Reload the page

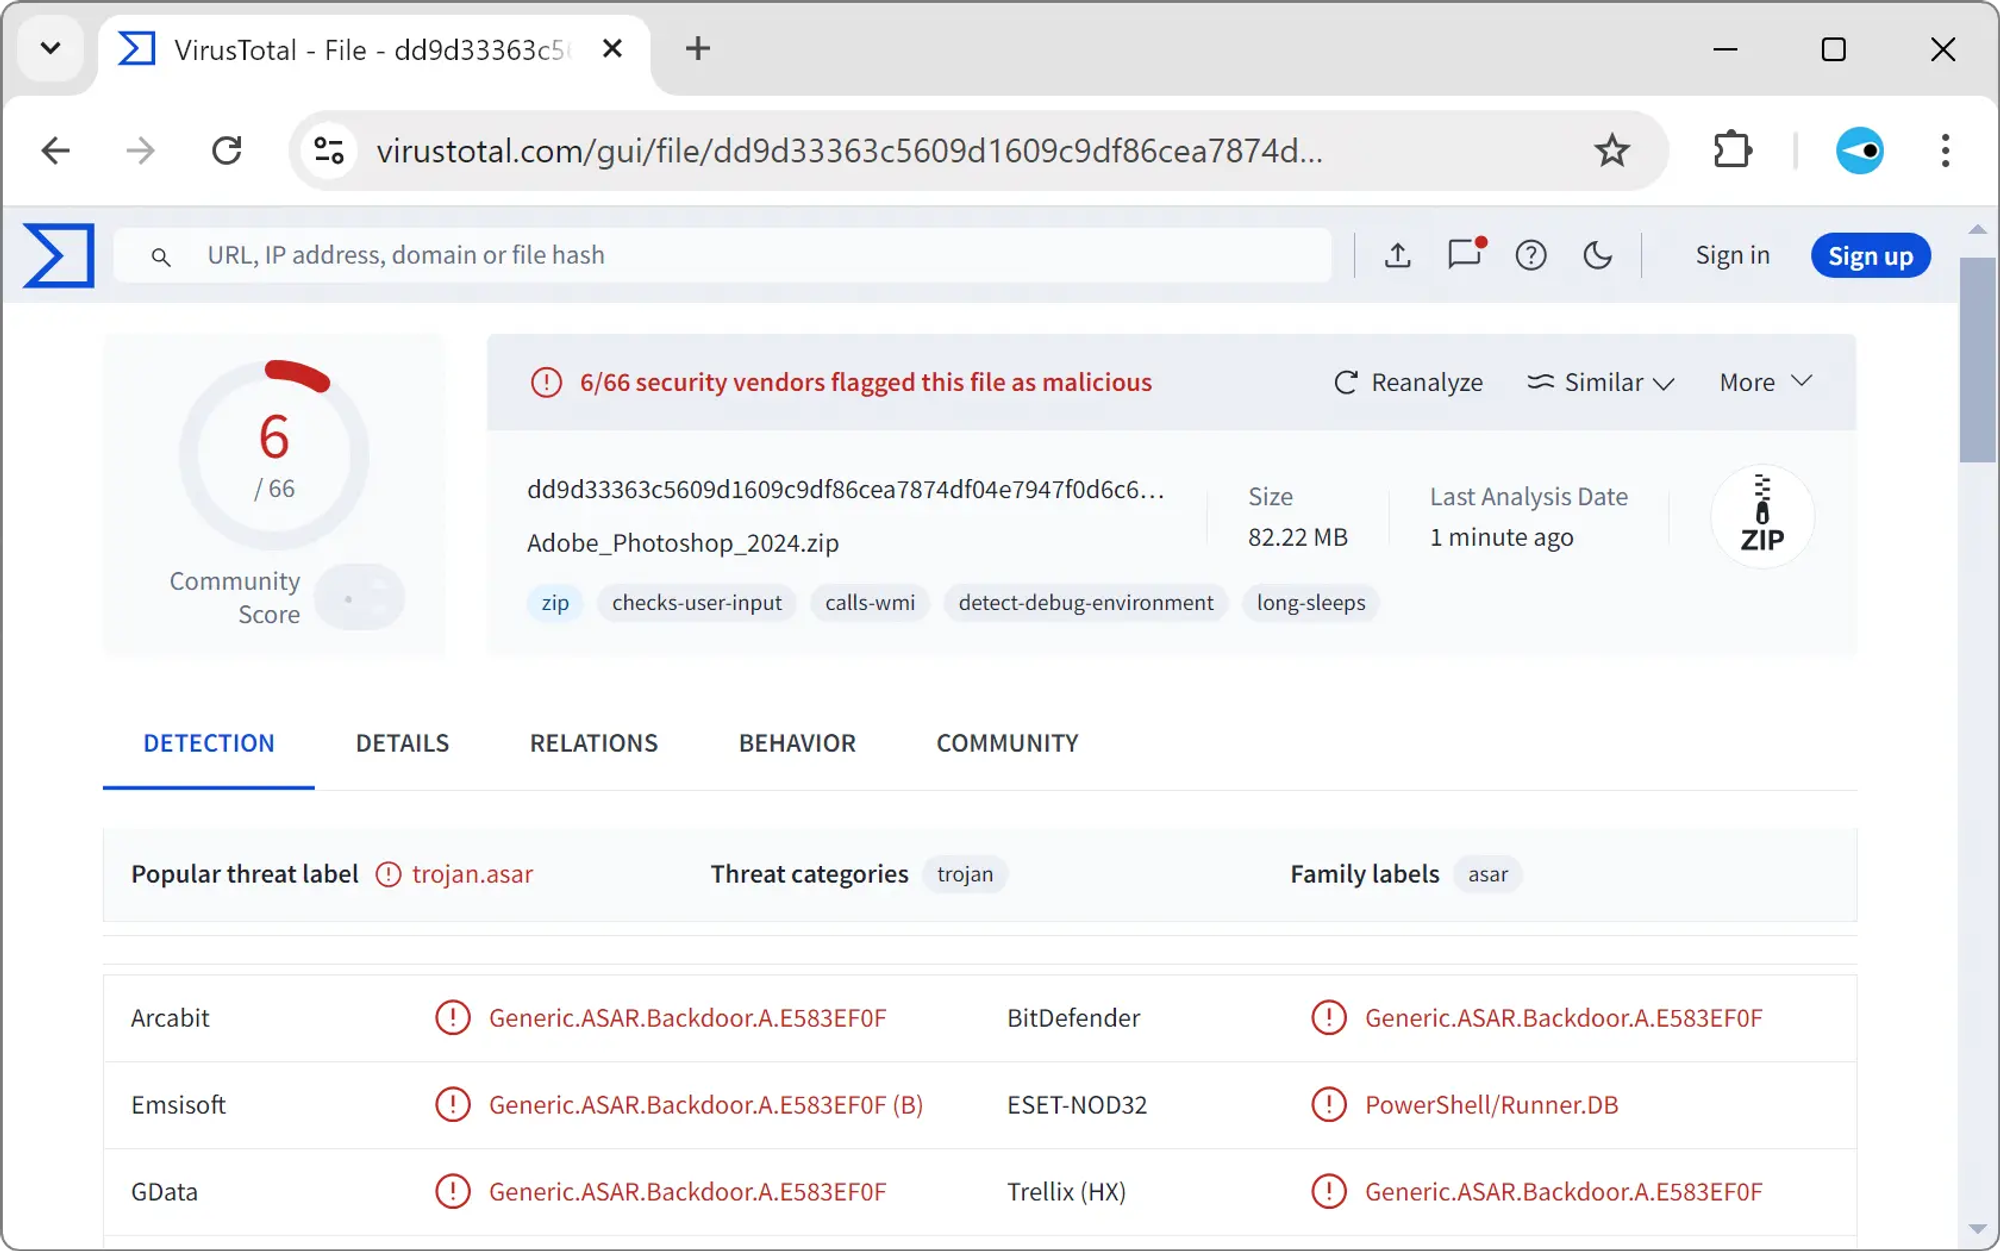227,151
